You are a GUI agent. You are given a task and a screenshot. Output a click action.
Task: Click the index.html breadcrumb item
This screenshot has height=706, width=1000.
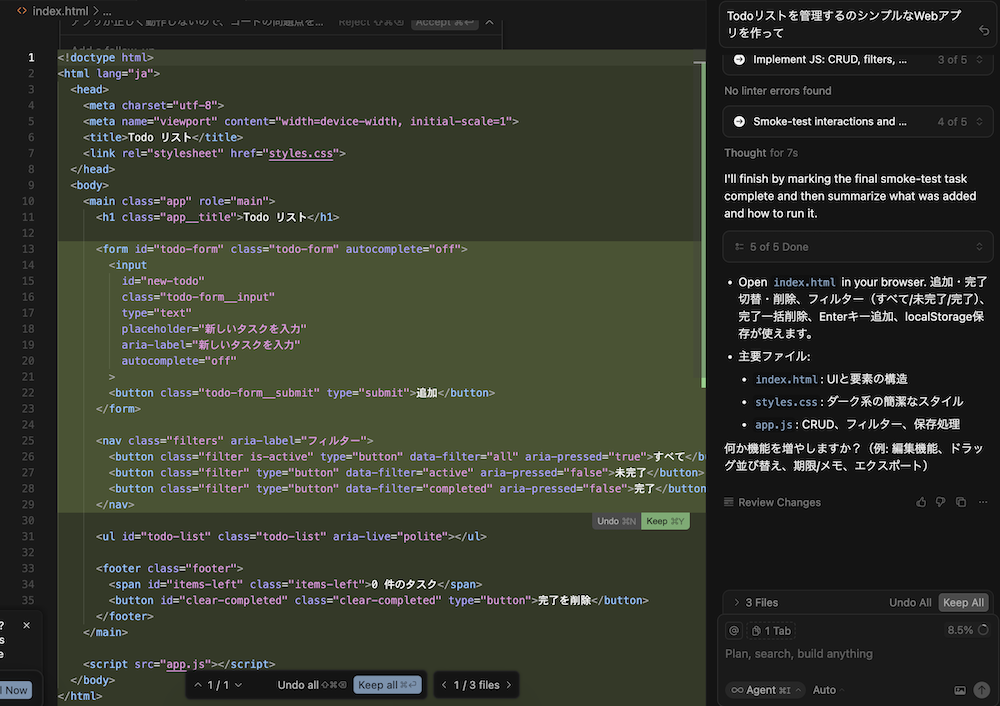(60, 11)
